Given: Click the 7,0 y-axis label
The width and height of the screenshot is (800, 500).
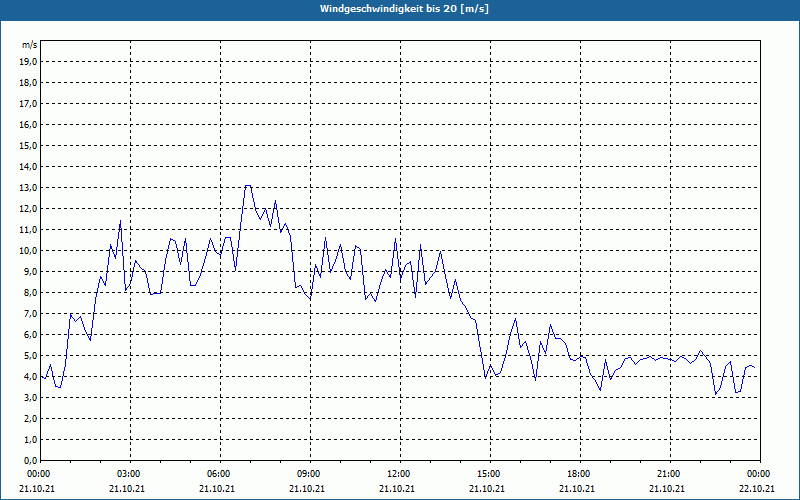Looking at the screenshot, I should (31, 314).
